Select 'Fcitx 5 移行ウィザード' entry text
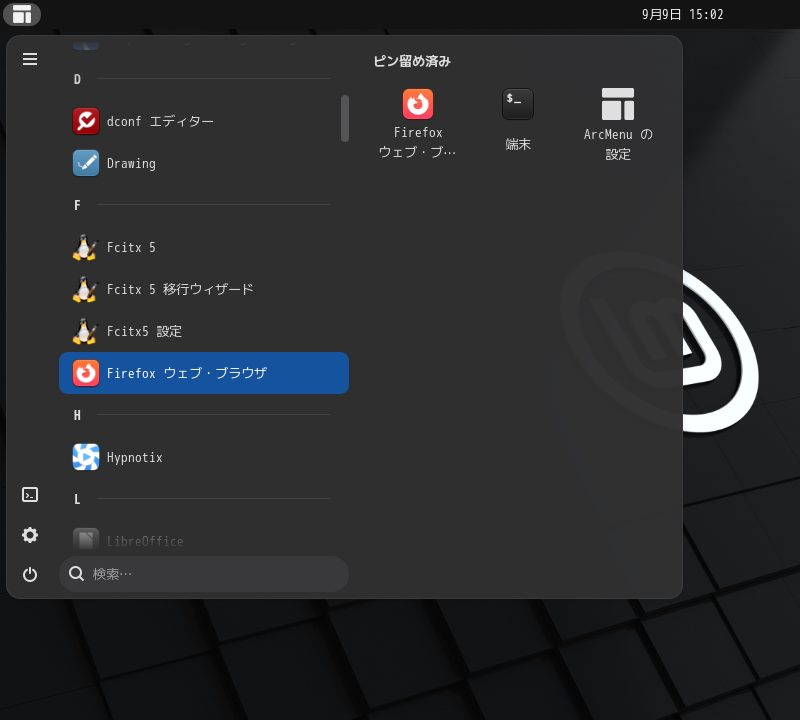 point(180,289)
